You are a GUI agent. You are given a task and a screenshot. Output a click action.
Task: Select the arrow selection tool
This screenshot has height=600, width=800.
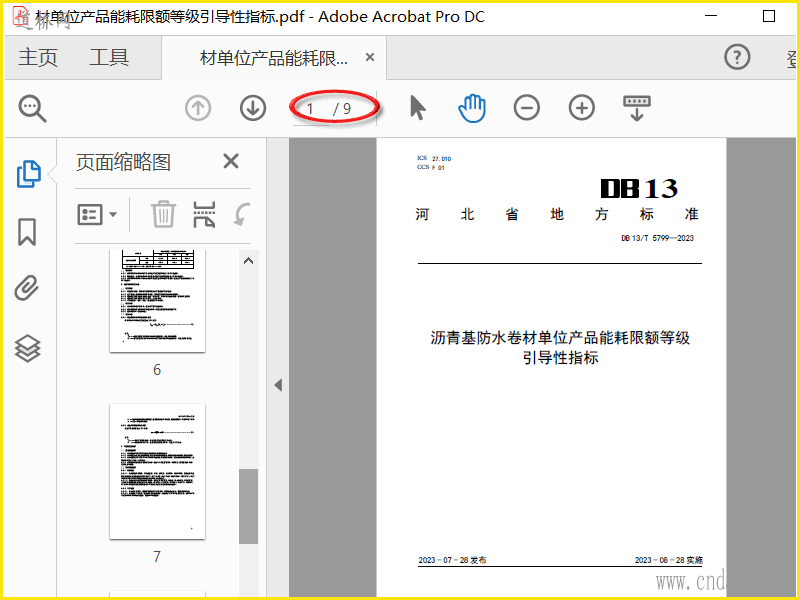tap(417, 108)
